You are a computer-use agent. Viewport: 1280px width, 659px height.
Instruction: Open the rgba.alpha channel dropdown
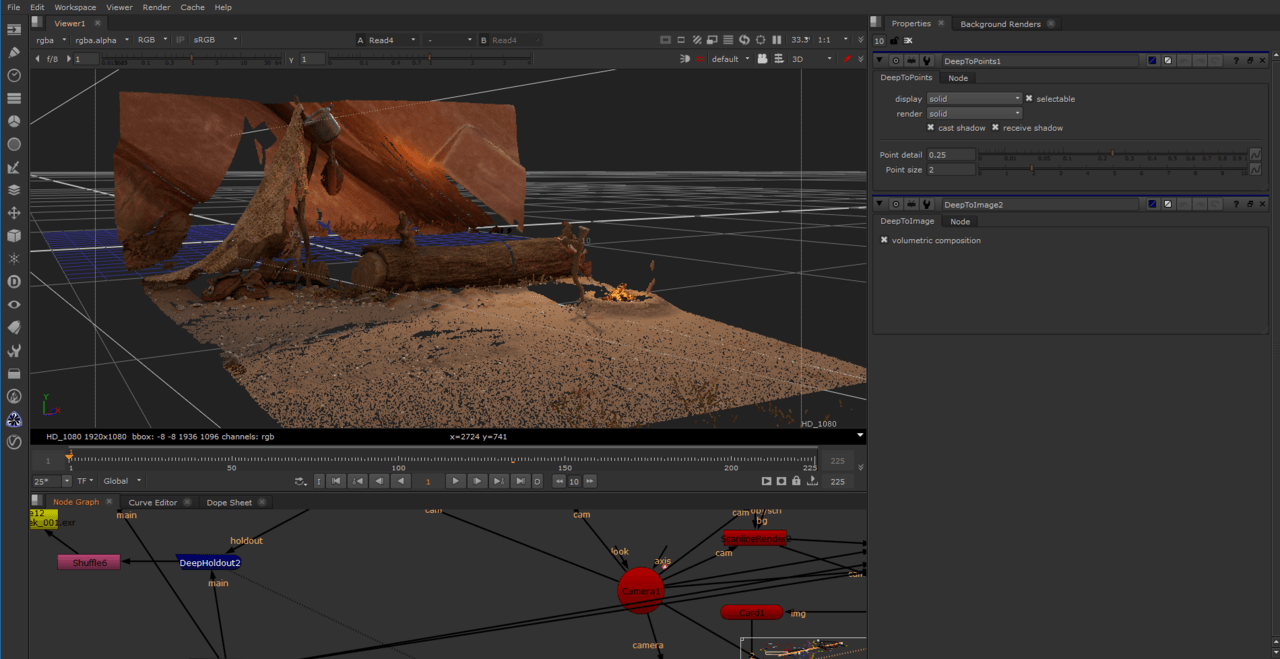[101, 40]
